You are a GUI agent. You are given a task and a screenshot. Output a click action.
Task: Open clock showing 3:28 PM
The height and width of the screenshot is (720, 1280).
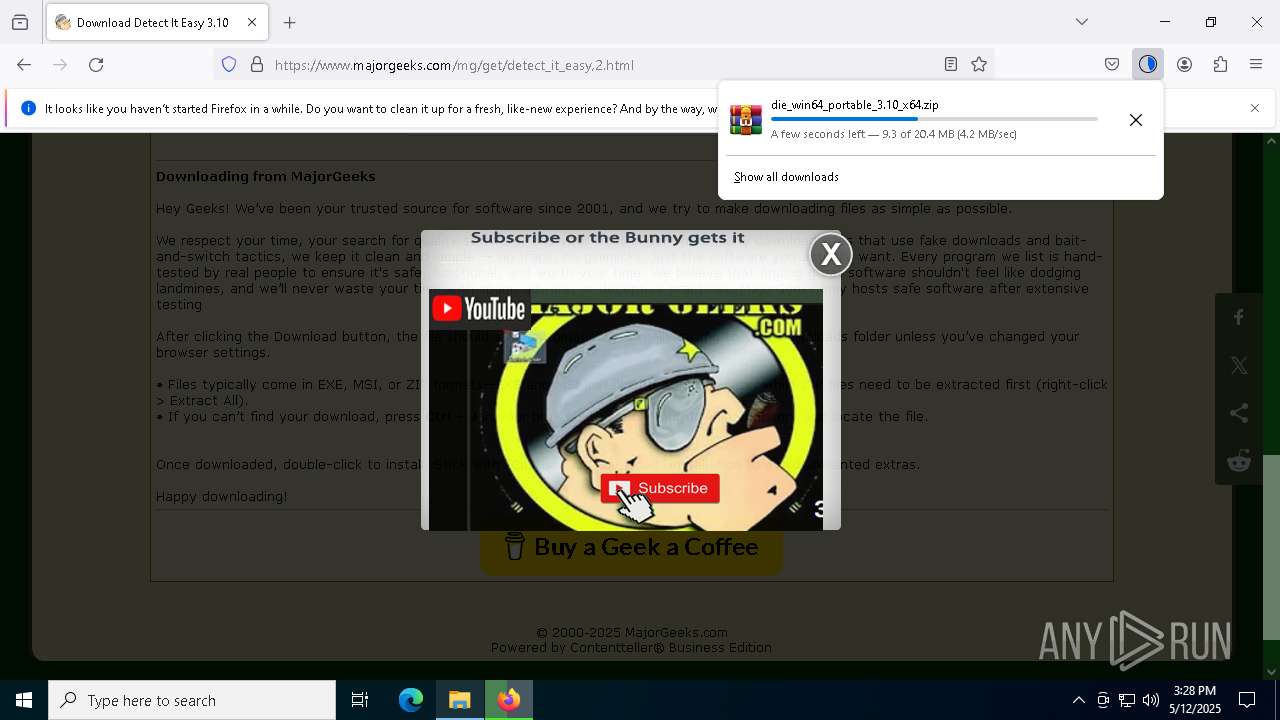(x=1195, y=700)
